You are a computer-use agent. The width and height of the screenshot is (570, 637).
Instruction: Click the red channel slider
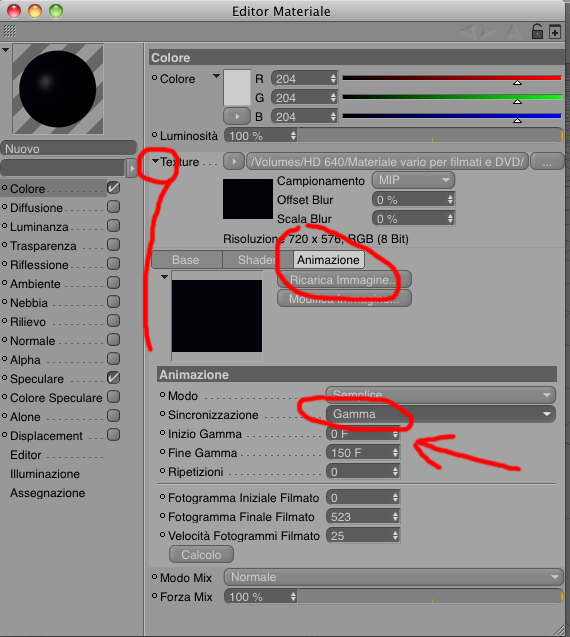pyautogui.click(x=452, y=78)
